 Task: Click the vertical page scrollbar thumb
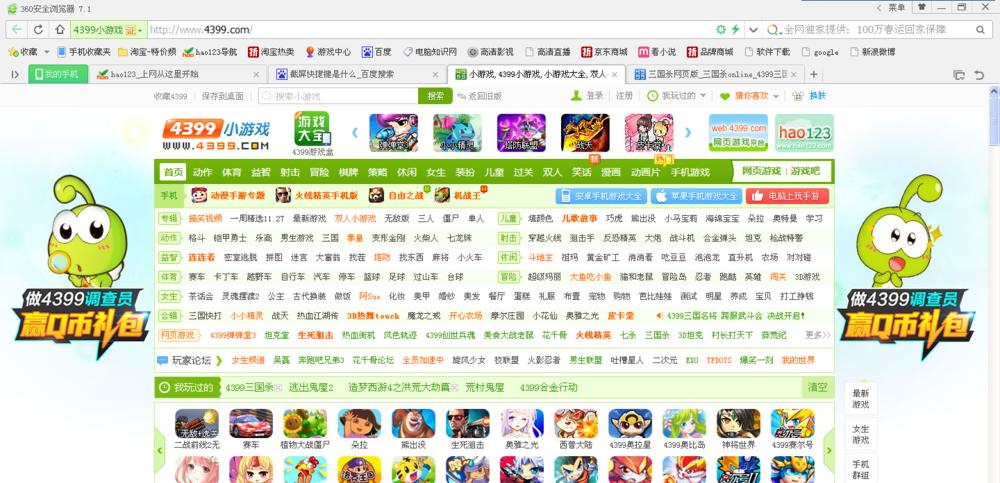[994, 121]
